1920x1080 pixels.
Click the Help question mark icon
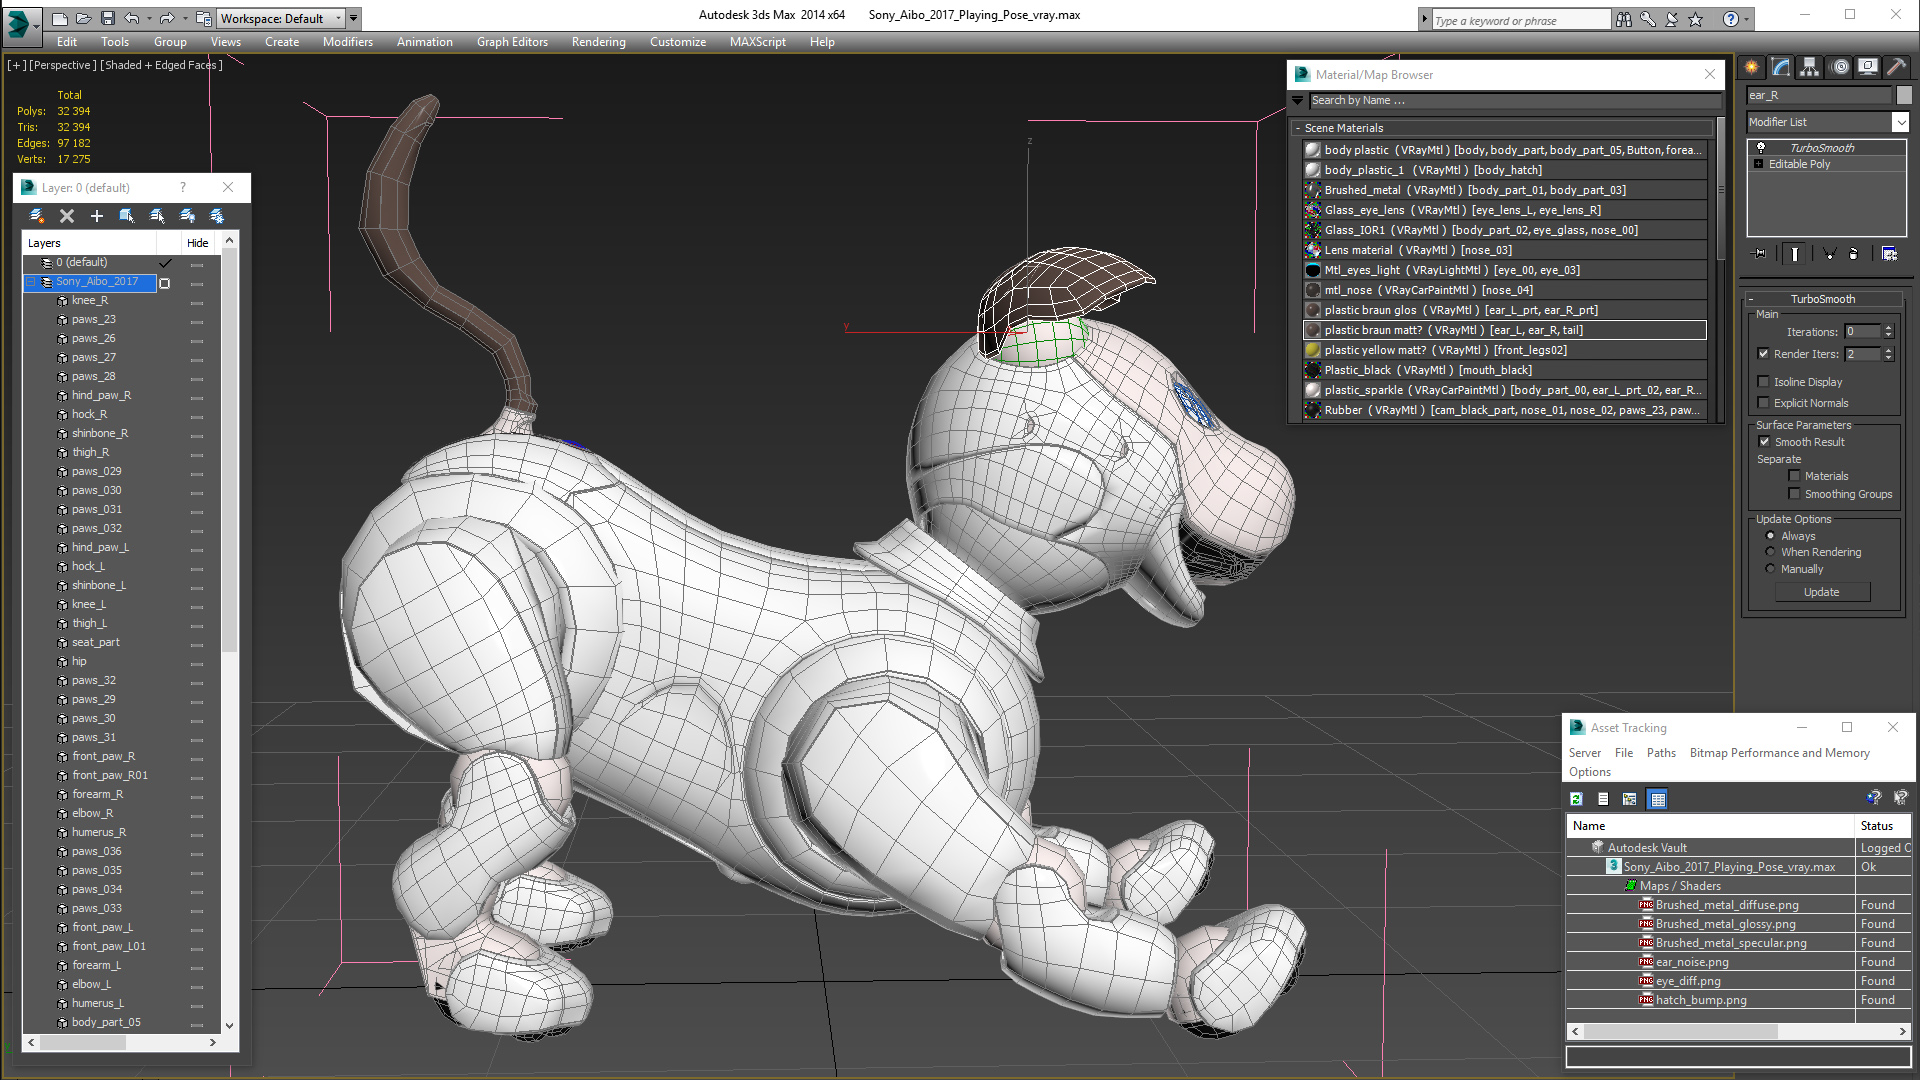[x=1731, y=19]
